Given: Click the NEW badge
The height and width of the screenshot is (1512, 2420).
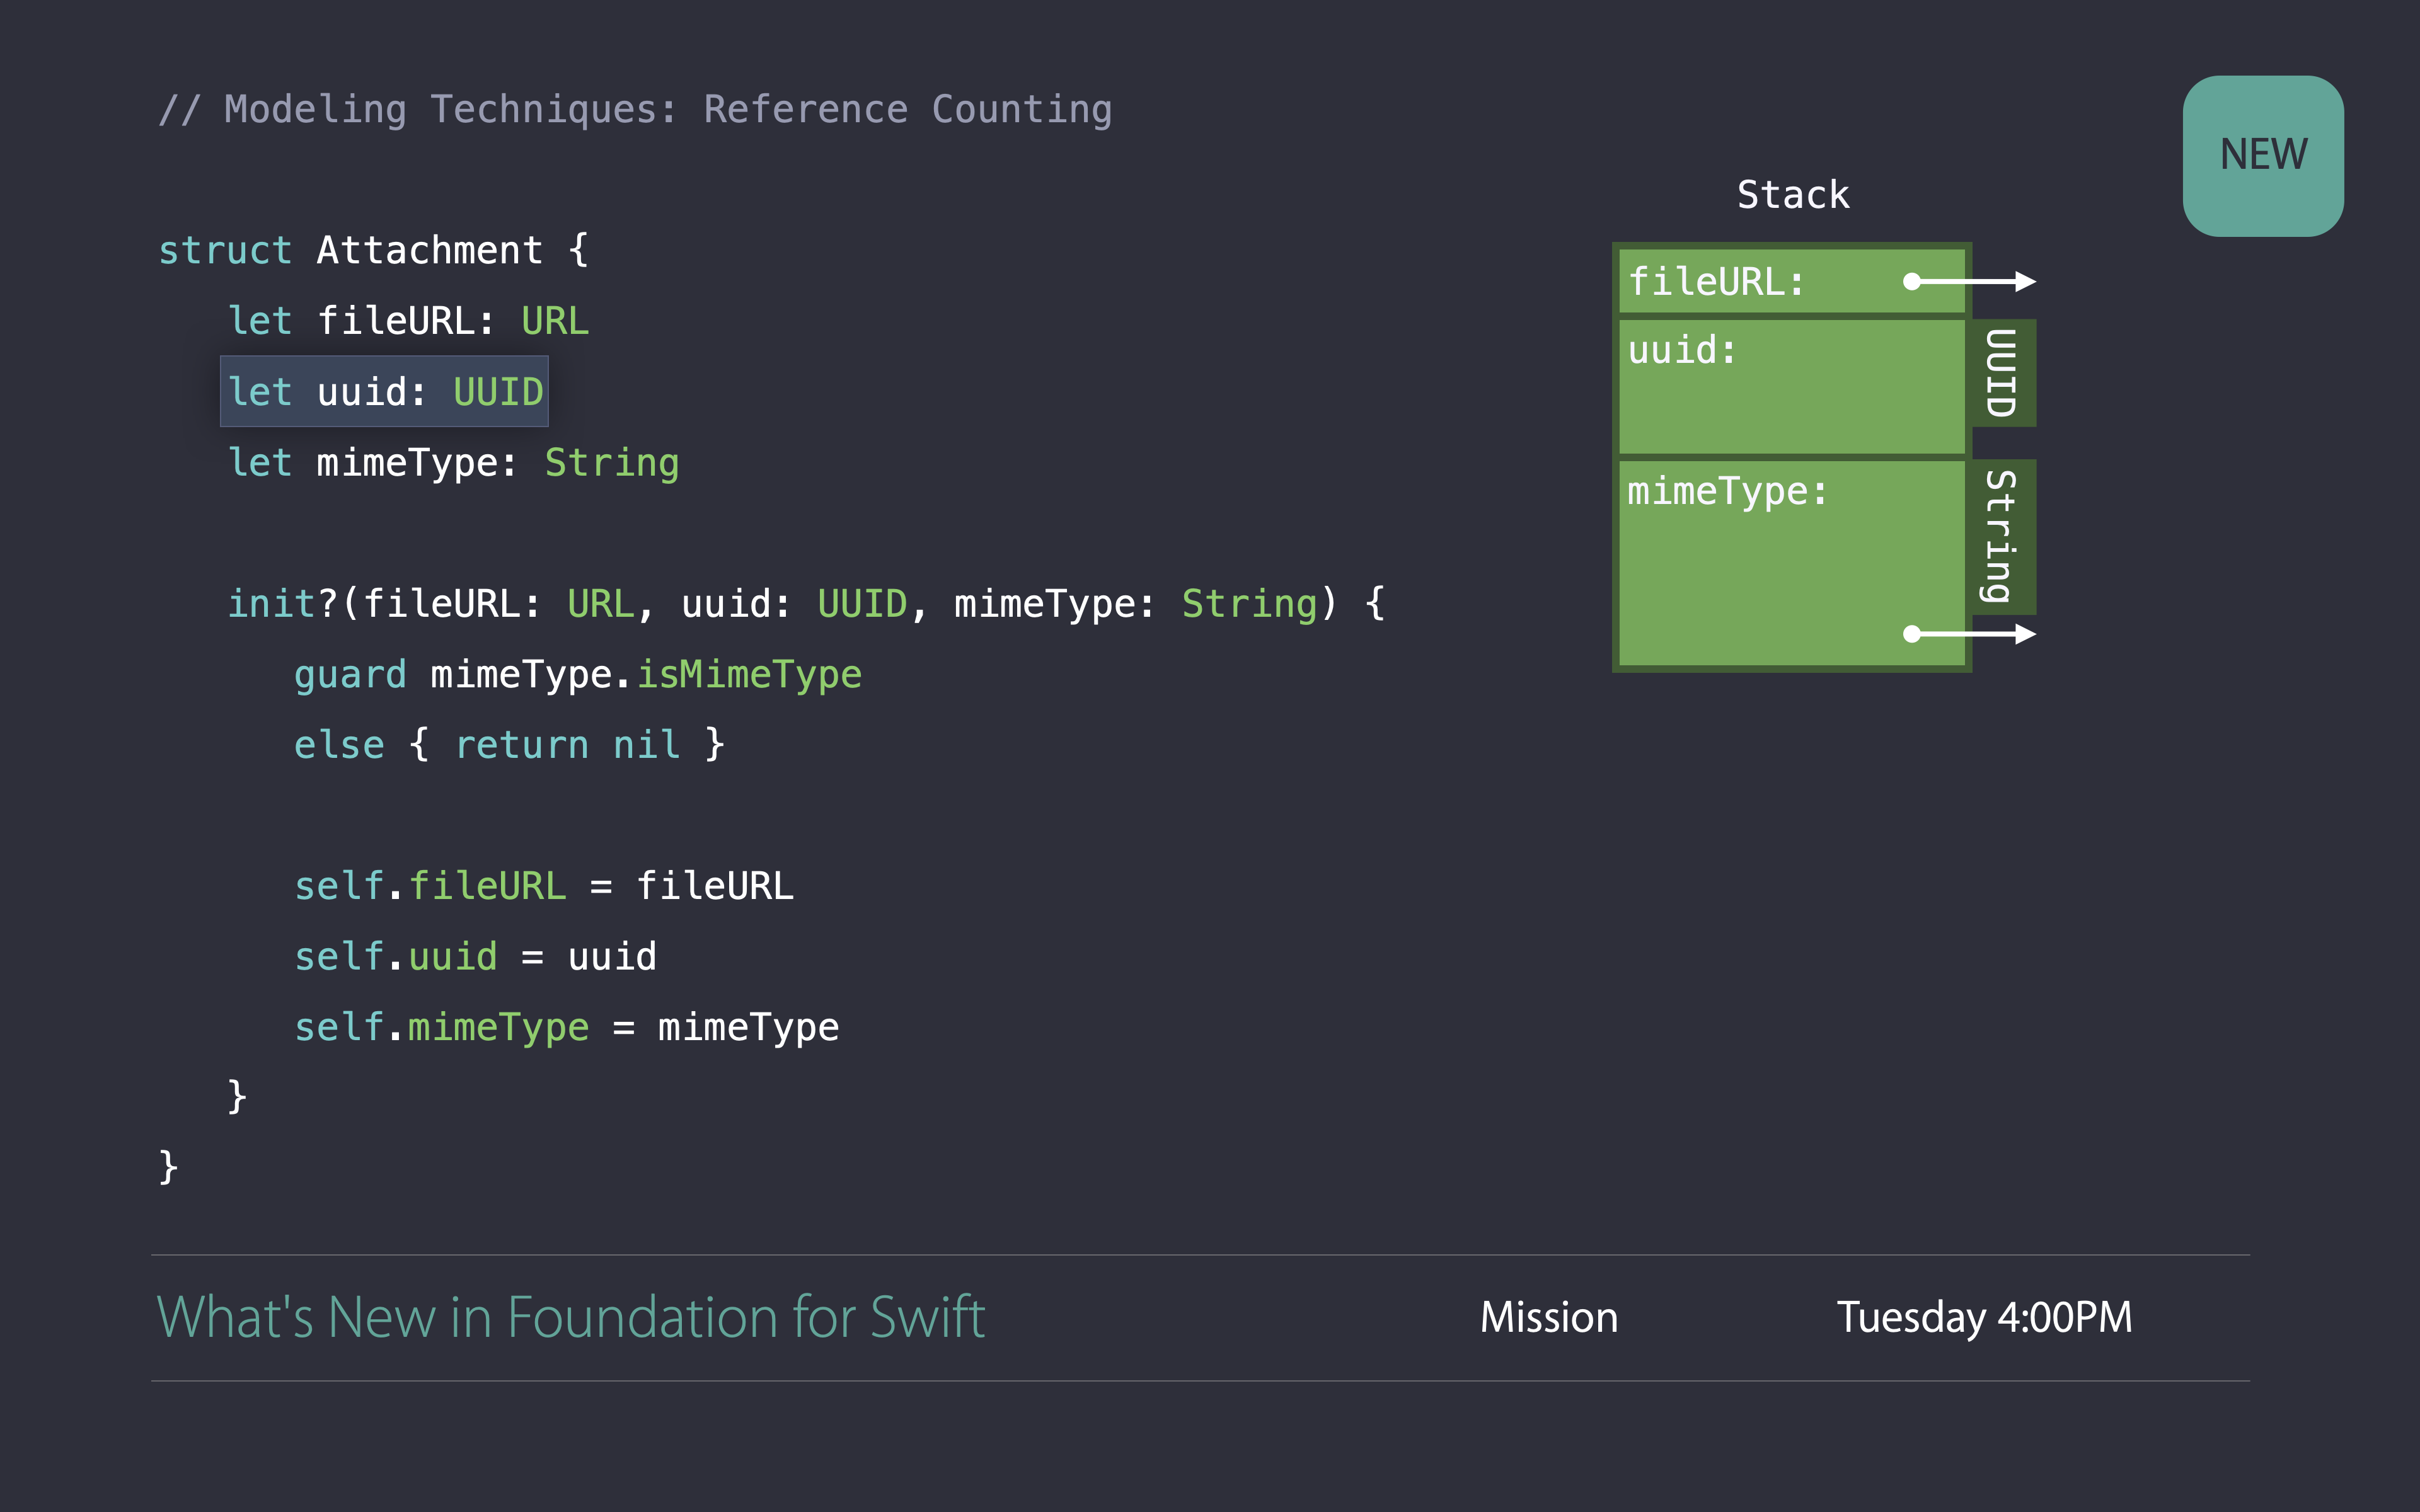Looking at the screenshot, I should click(x=2262, y=156).
